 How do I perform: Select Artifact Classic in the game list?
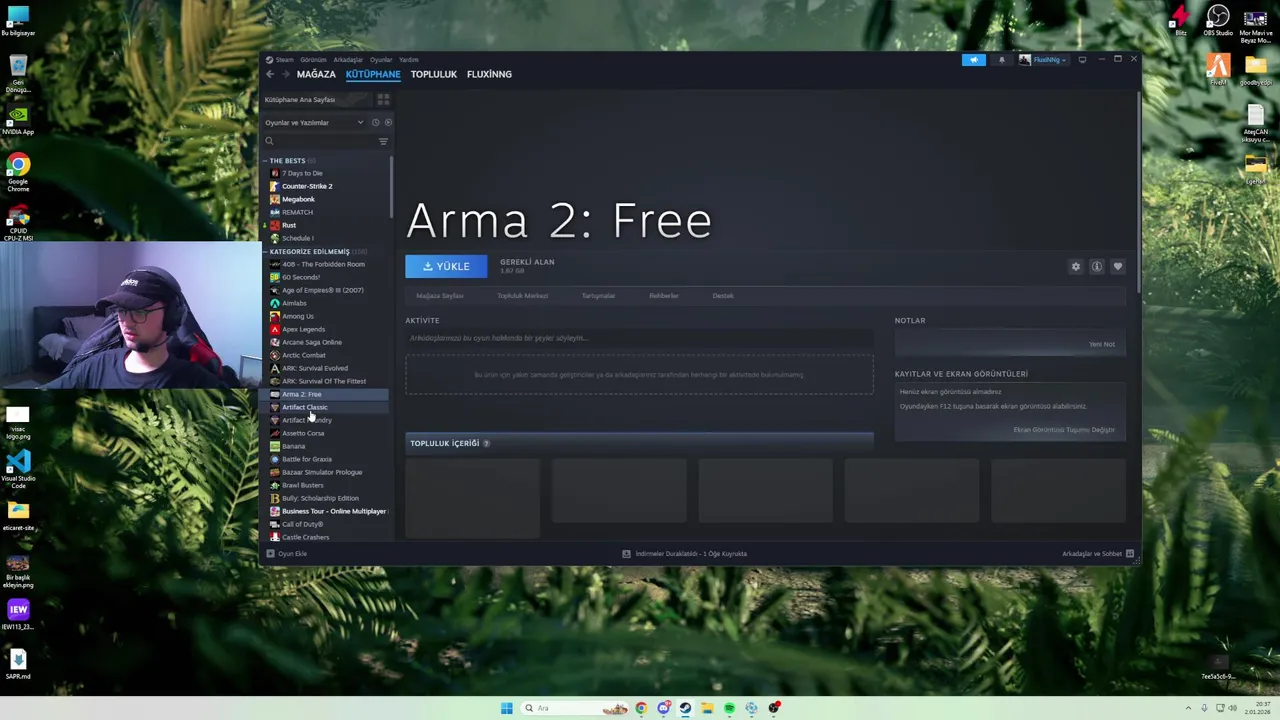(304, 407)
